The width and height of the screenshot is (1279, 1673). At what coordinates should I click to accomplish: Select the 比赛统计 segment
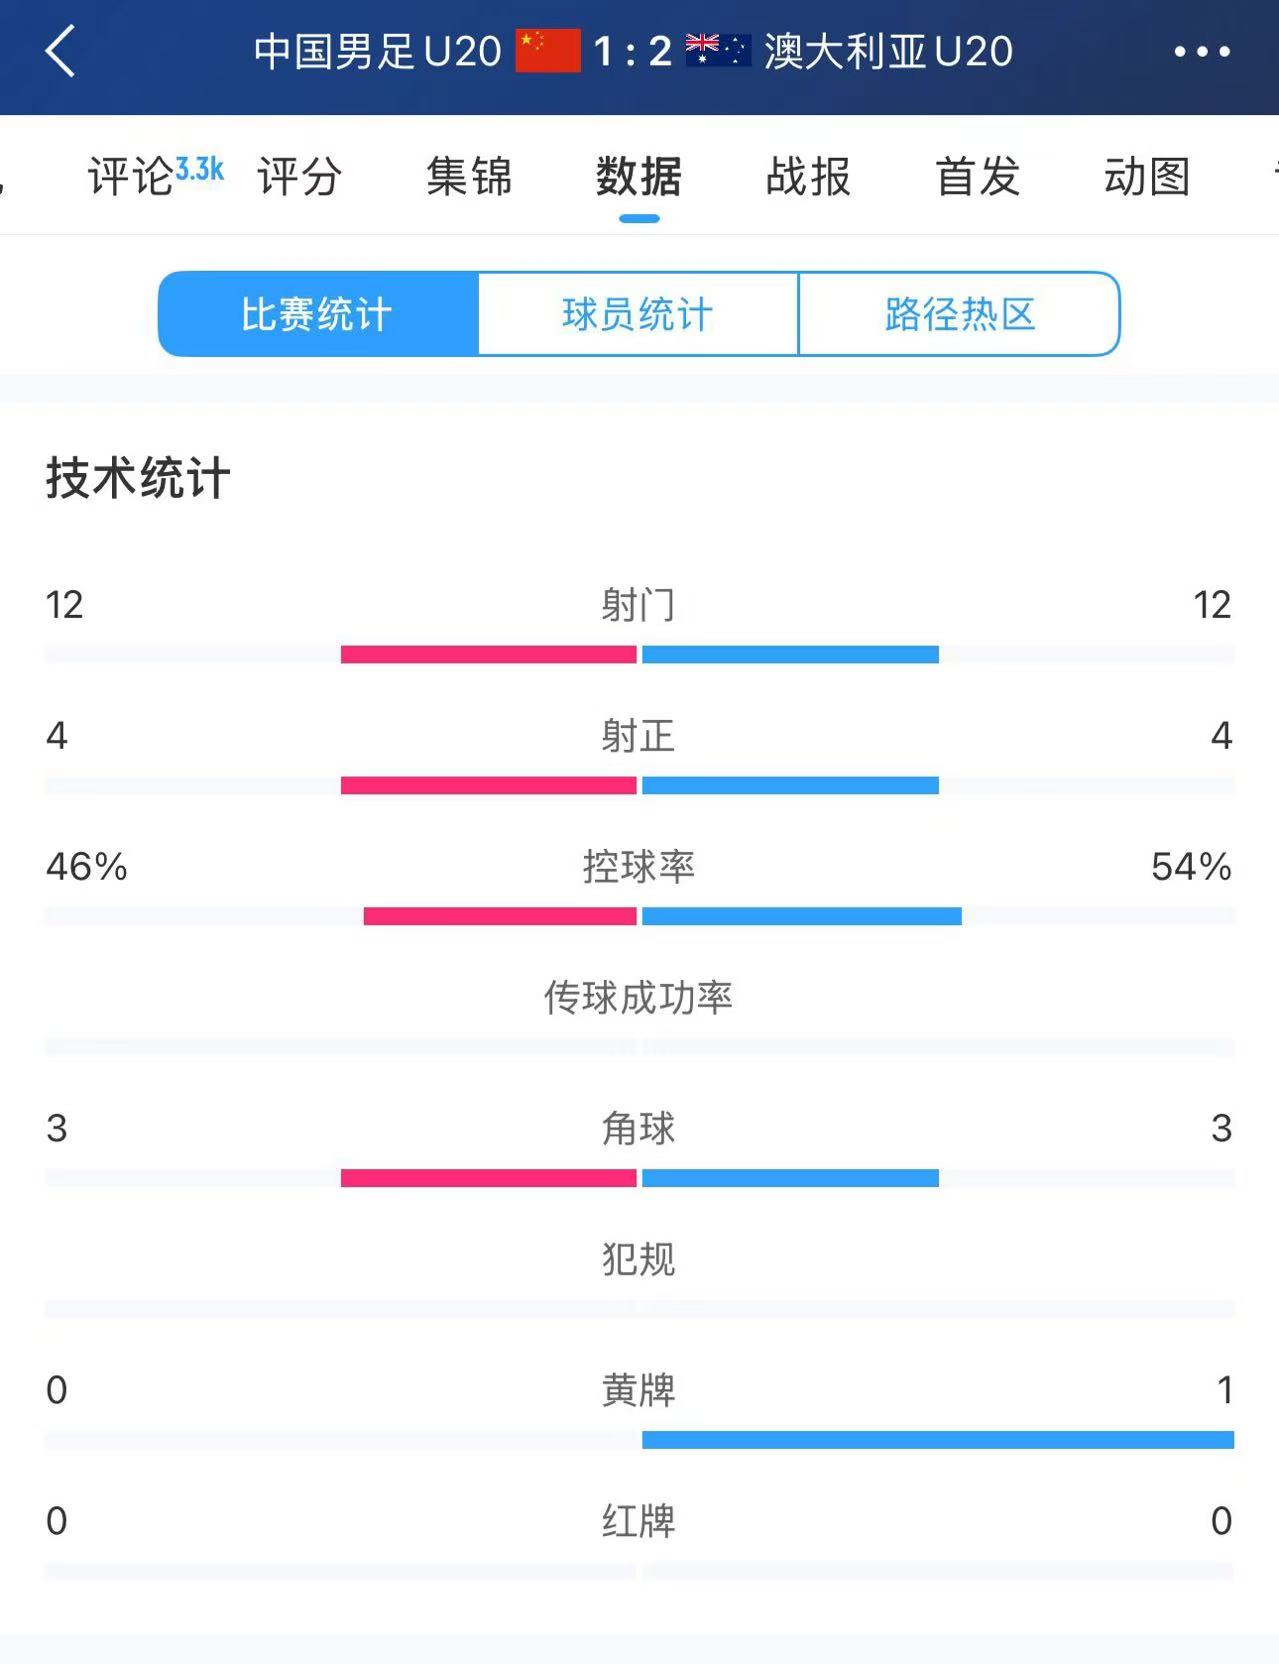(318, 314)
